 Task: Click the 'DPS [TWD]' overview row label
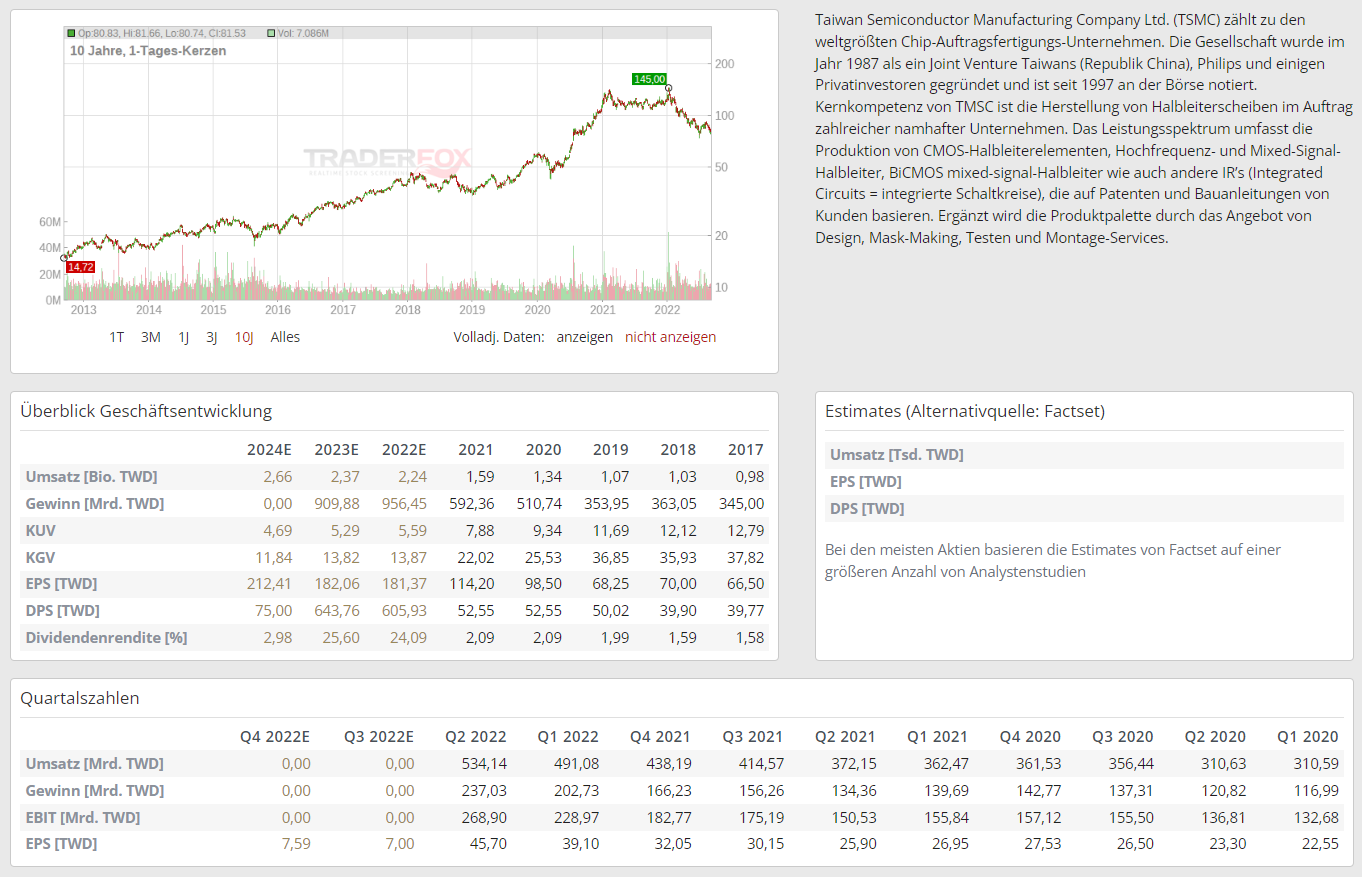pos(62,610)
